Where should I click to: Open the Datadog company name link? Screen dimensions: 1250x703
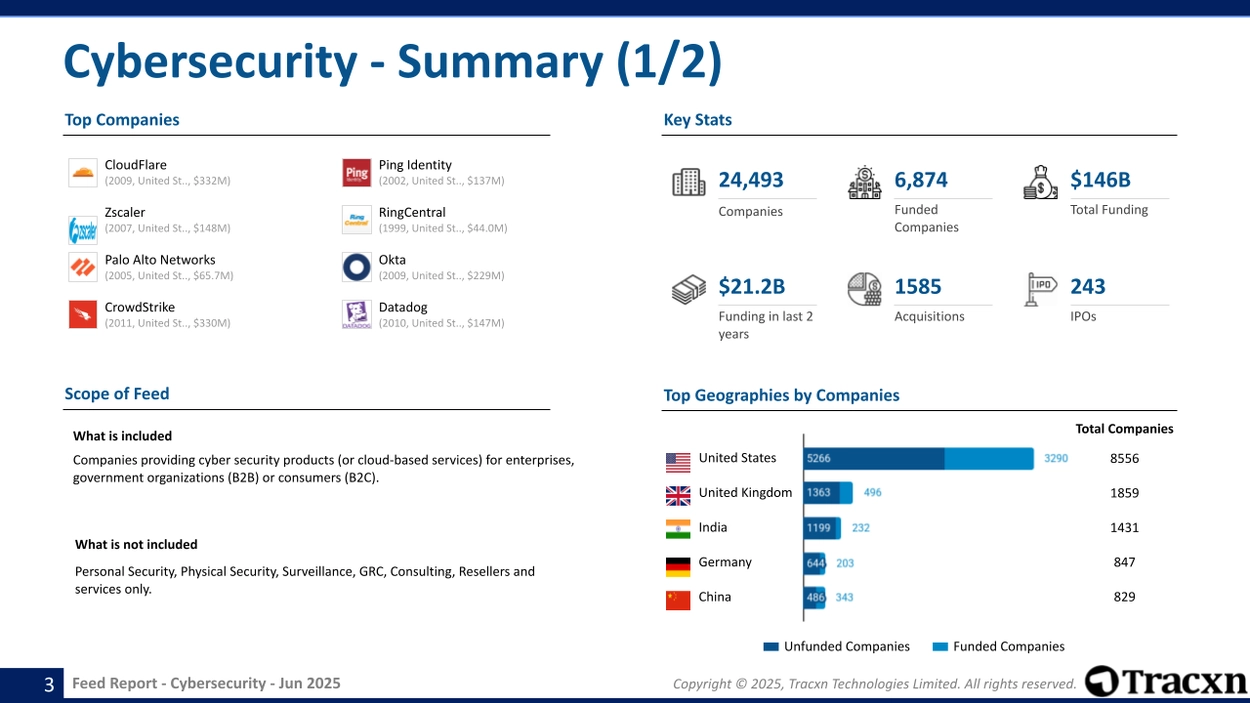pos(403,307)
